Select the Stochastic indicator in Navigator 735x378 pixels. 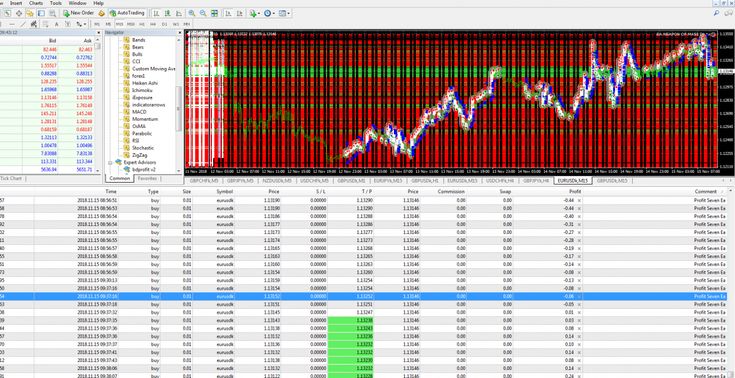coord(142,148)
